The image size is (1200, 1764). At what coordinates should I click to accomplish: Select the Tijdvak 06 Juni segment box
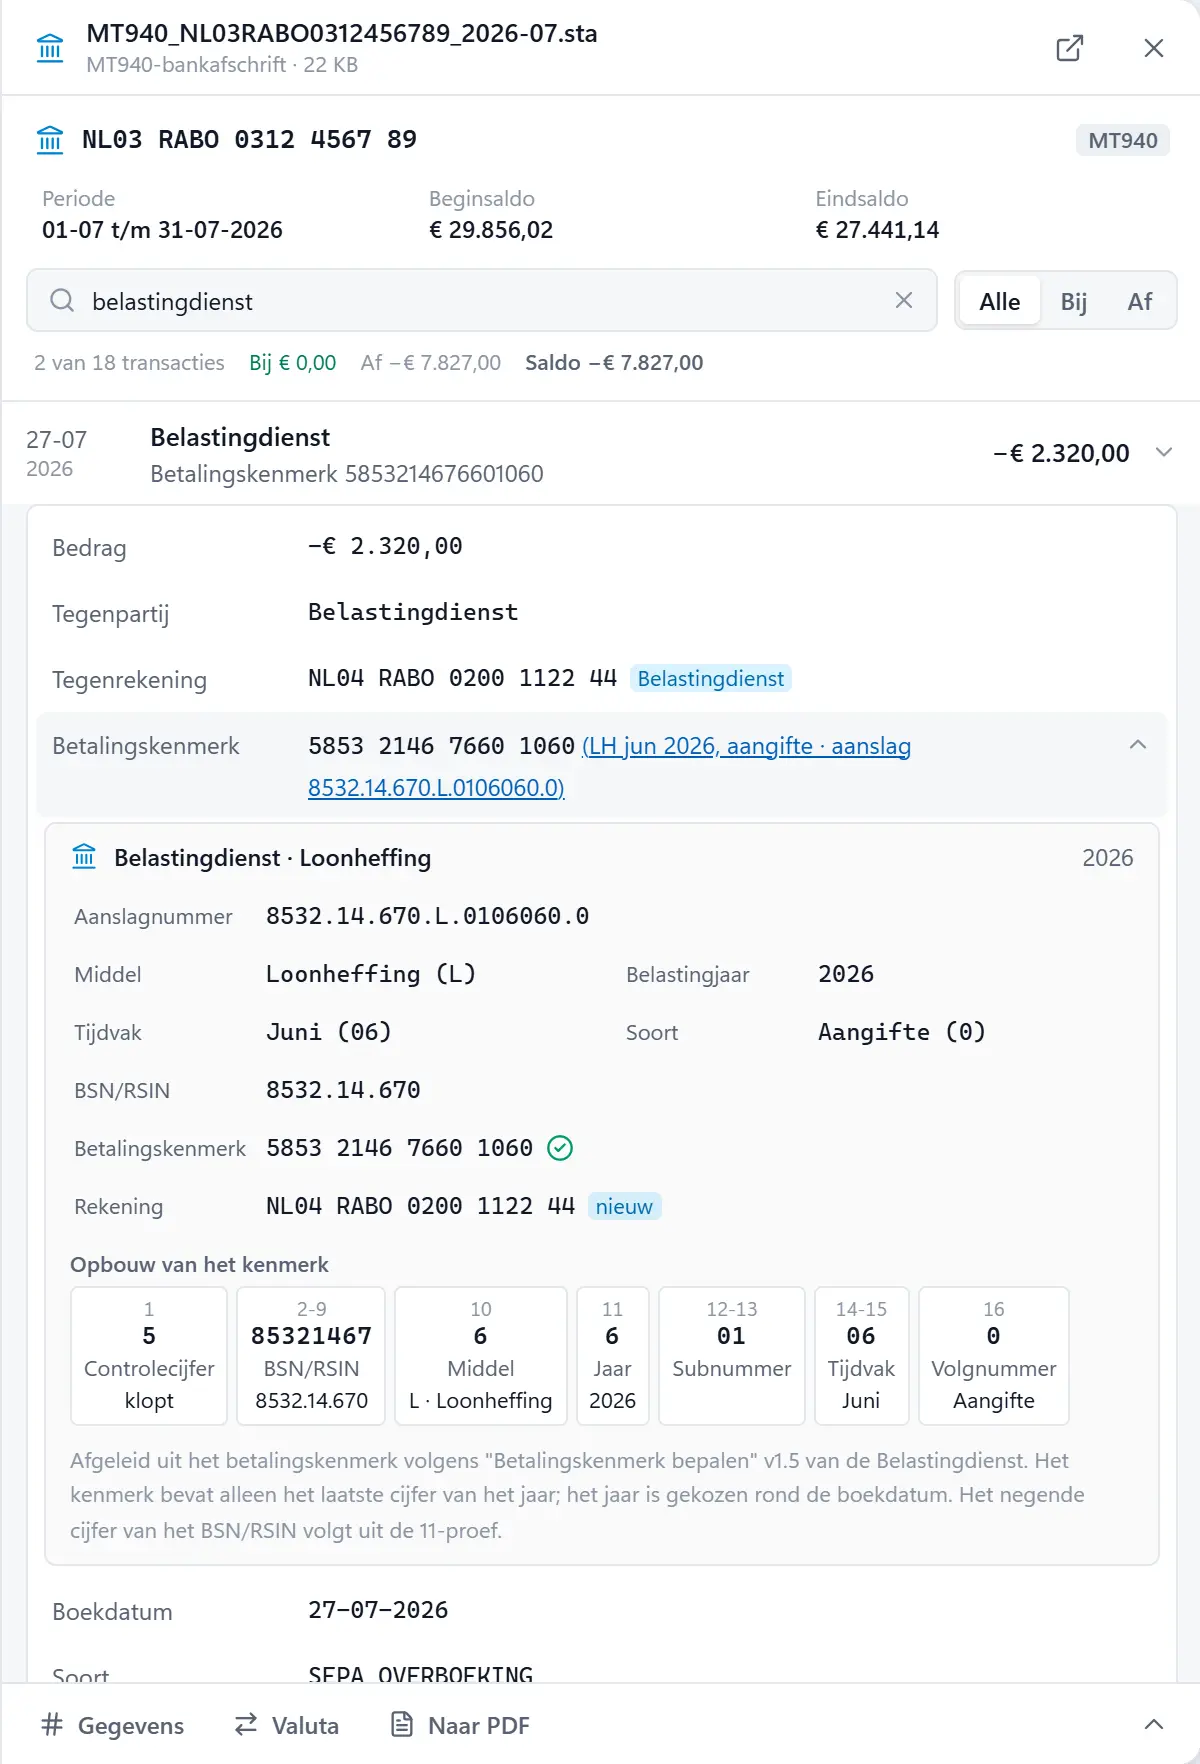tap(861, 1355)
